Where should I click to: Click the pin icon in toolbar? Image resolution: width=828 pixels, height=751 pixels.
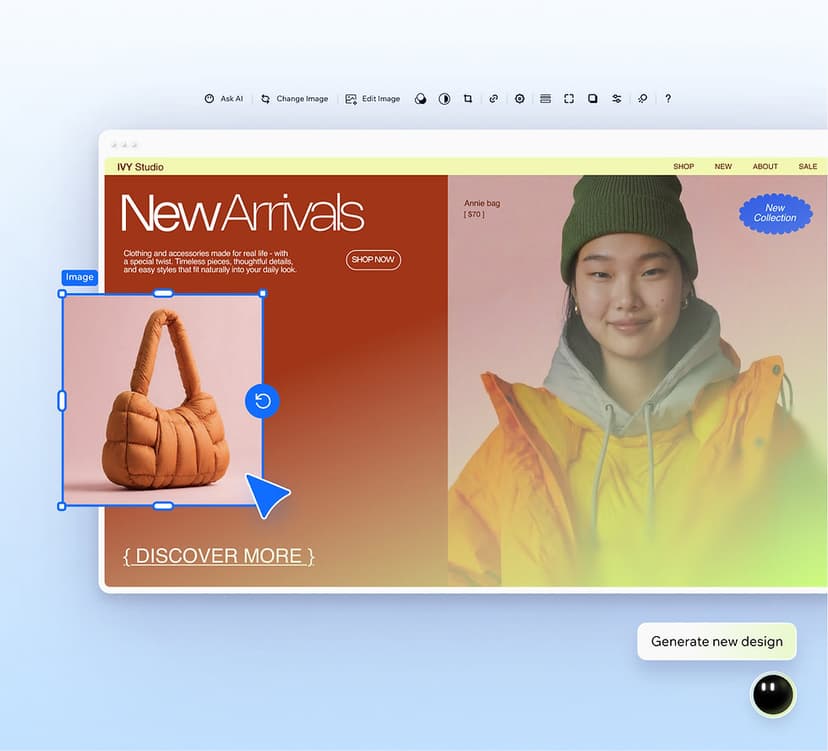tap(642, 99)
